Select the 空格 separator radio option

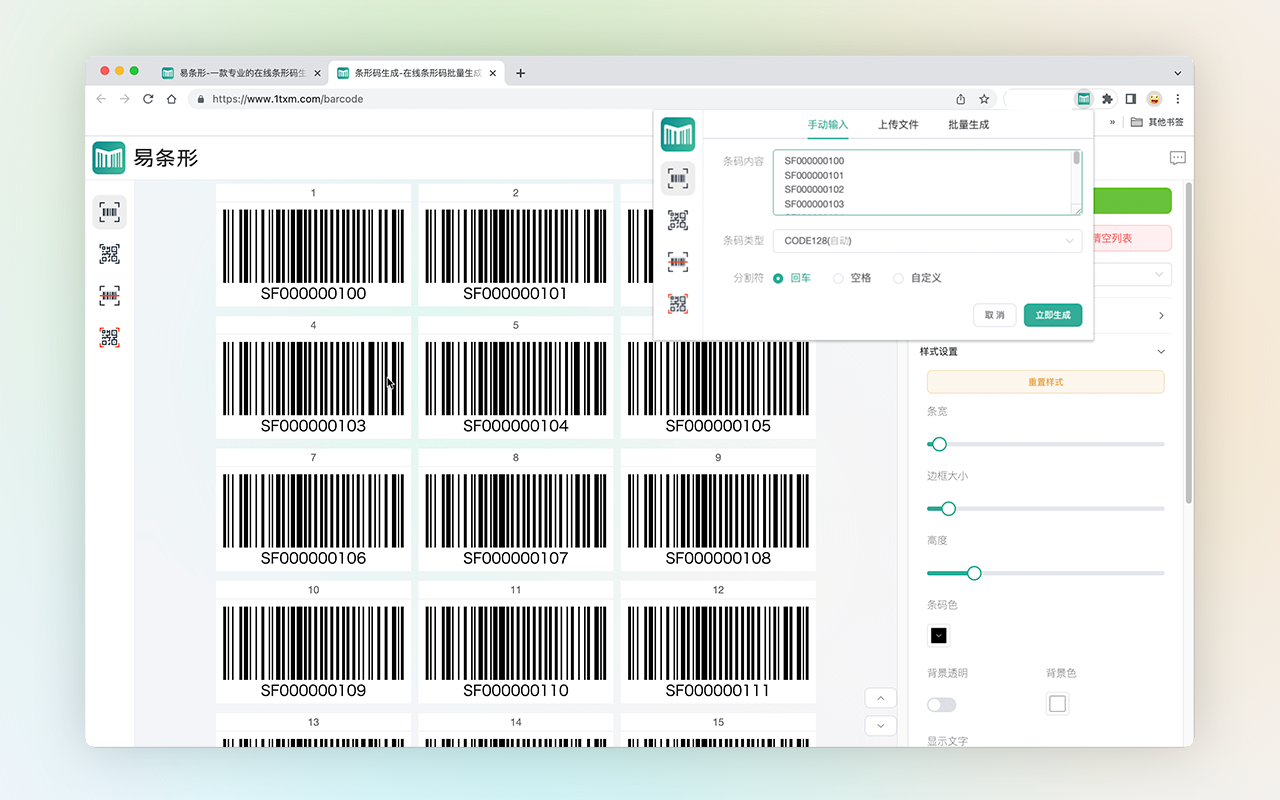[x=838, y=278]
